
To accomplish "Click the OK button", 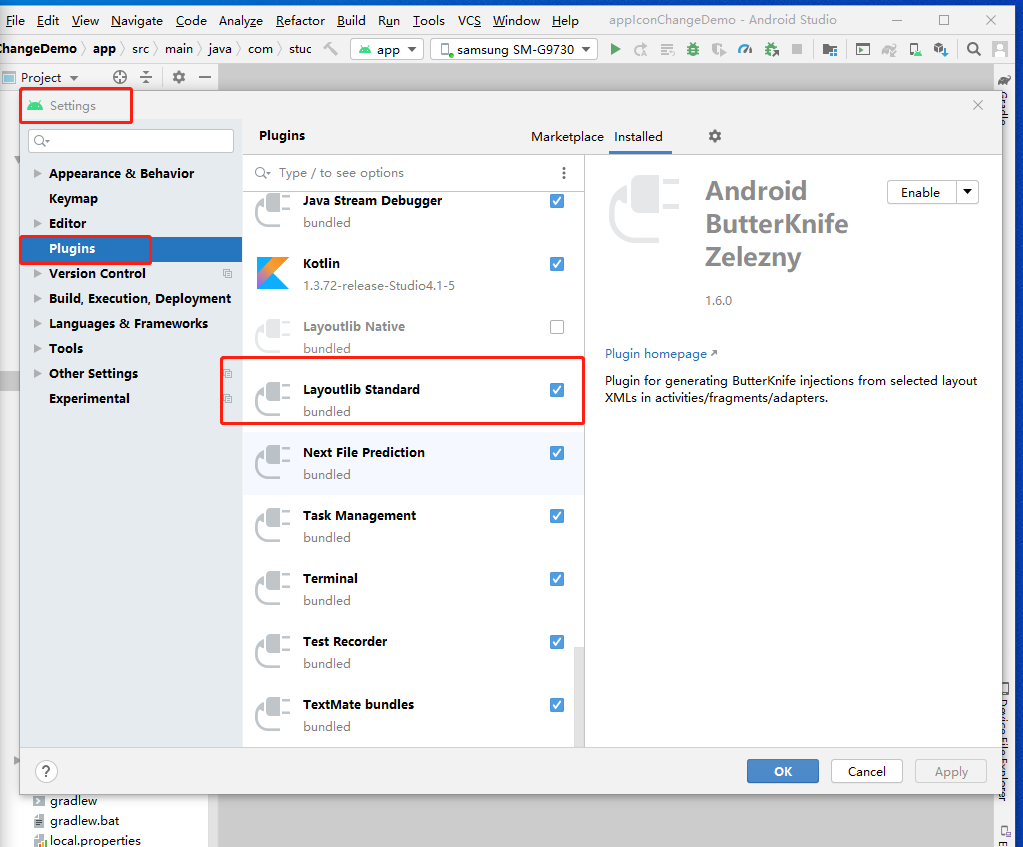I will pyautogui.click(x=783, y=771).
